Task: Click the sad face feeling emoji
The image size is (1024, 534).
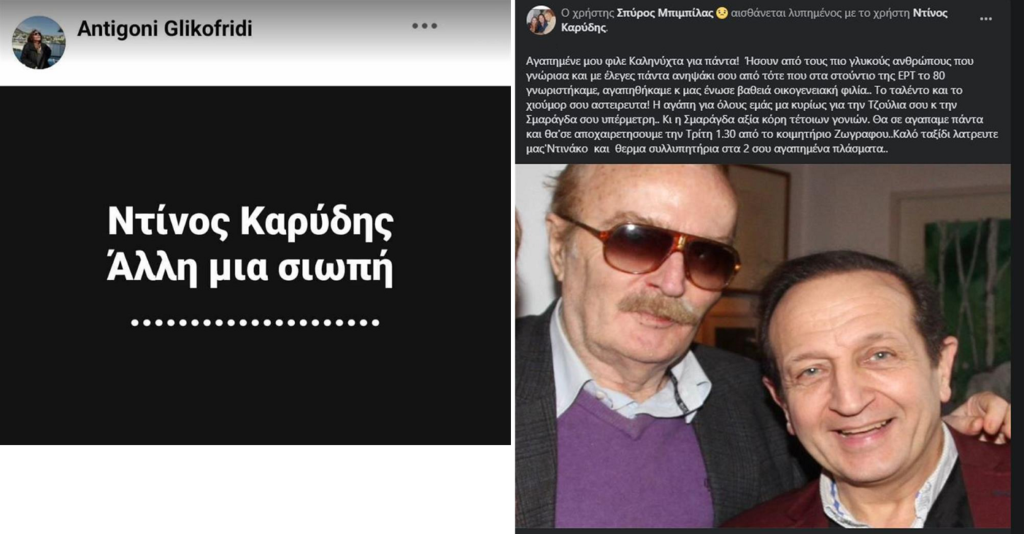Action: [x=722, y=13]
